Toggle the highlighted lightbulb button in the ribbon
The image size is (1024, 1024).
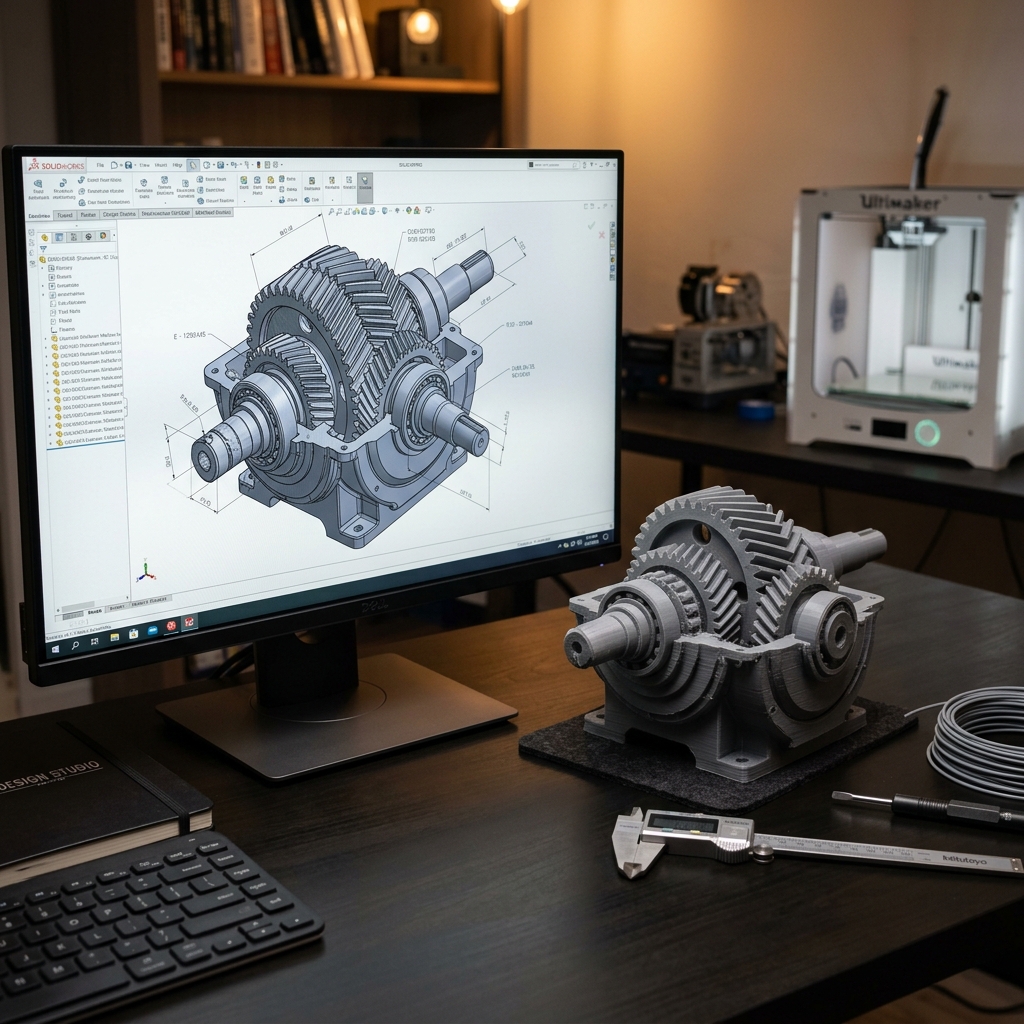(365, 187)
